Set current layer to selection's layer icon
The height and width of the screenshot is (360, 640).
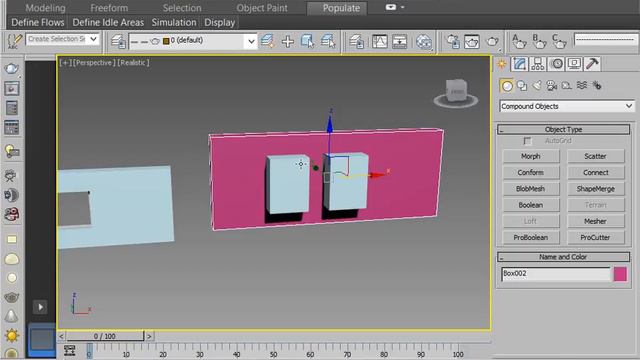pos(328,41)
